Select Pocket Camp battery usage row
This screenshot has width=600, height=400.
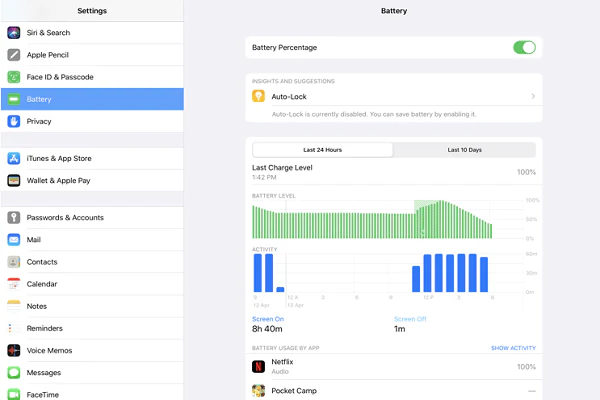[x=394, y=390]
